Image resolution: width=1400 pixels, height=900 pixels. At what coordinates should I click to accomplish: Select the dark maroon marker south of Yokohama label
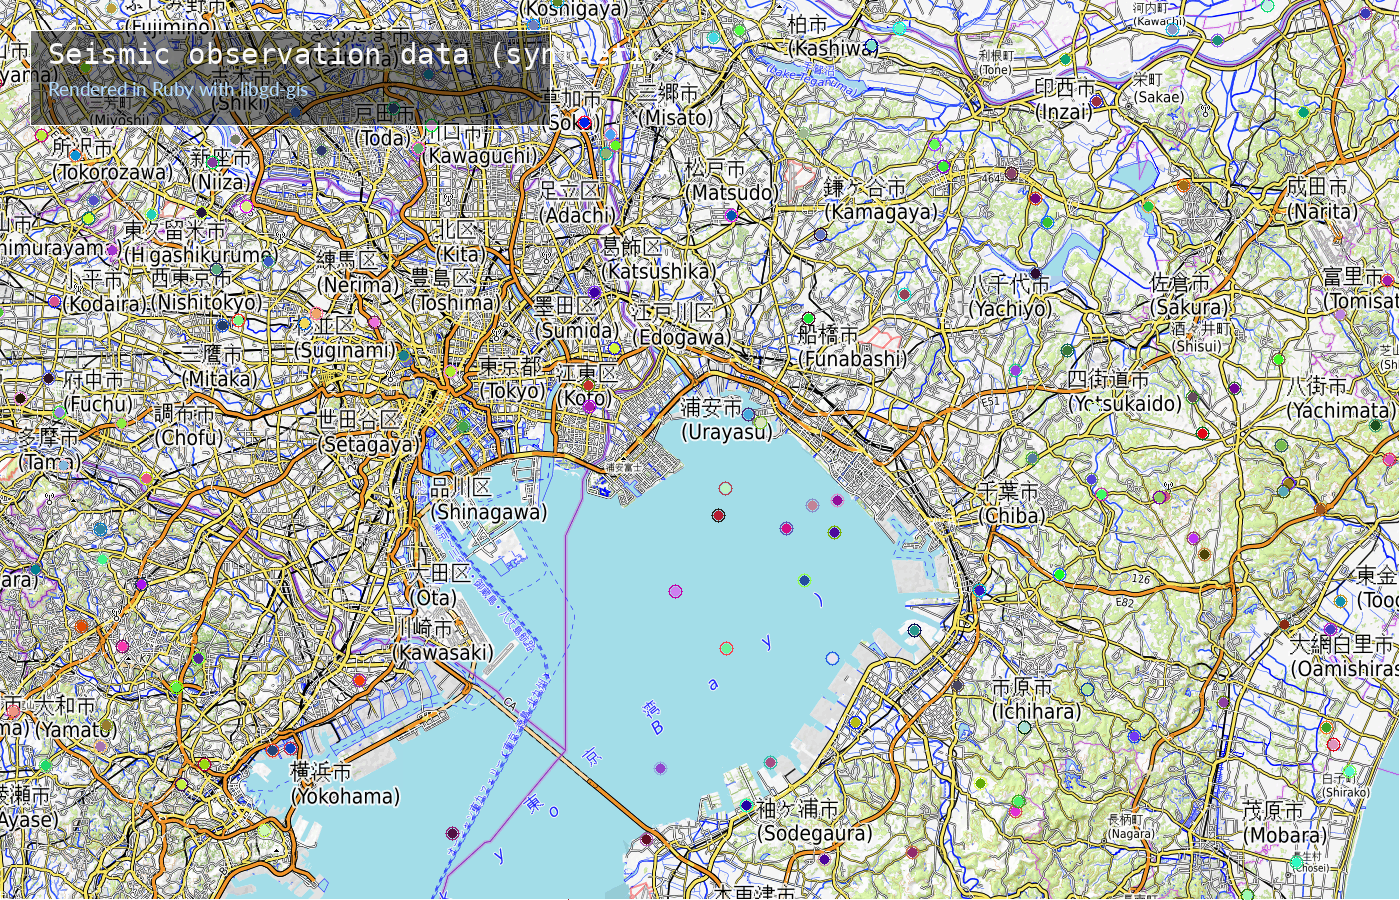click(452, 833)
